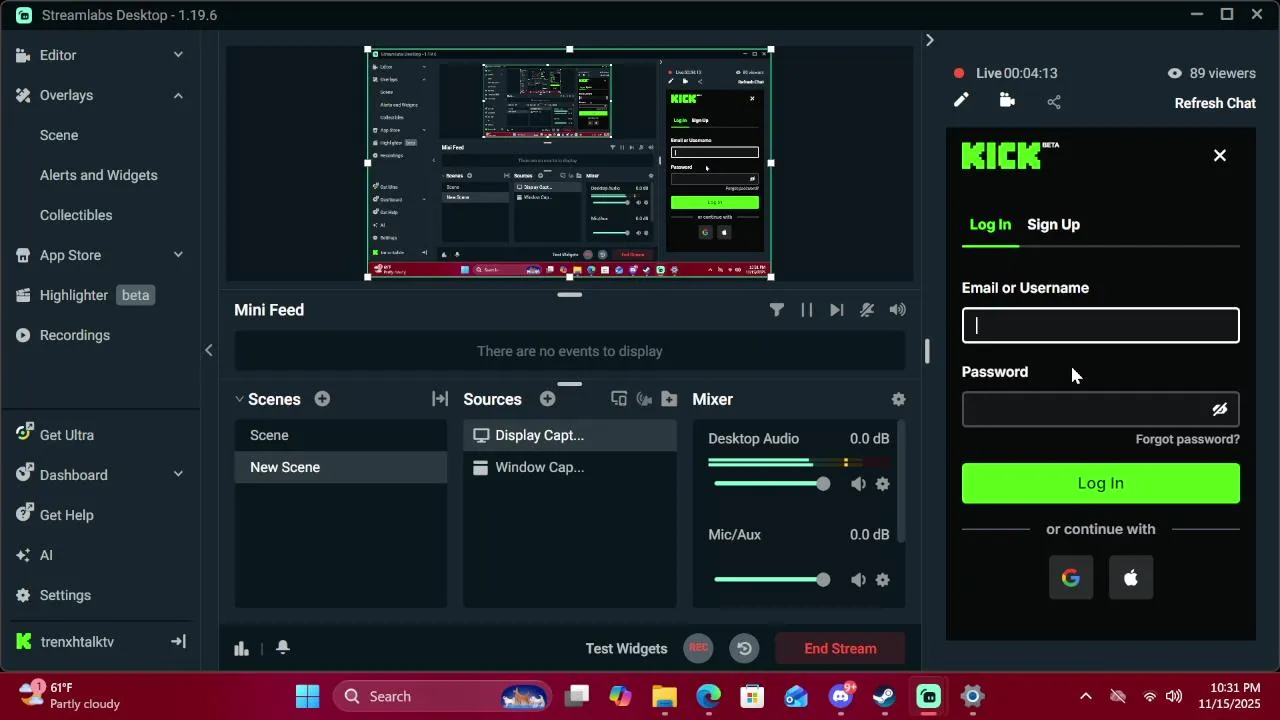The width and height of the screenshot is (1280, 720).
Task: Open Desktop Audio settings gear
Action: (882, 484)
